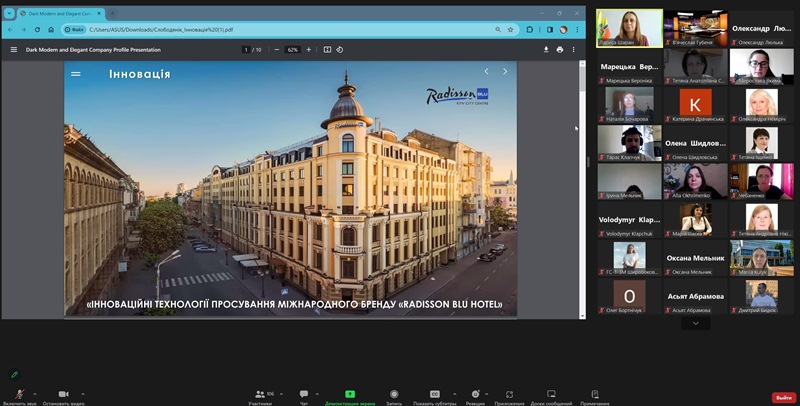Click the PDF page number field
800x406 pixels.
pos(246,49)
